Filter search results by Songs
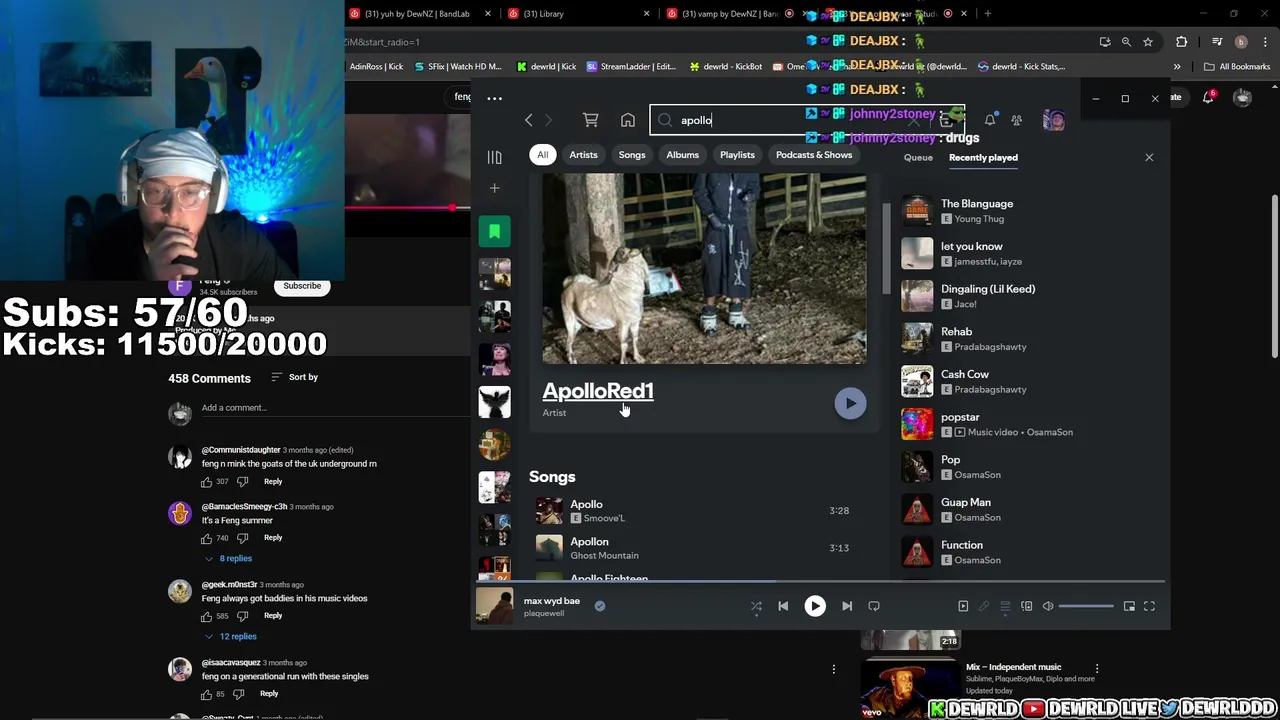 point(632,155)
